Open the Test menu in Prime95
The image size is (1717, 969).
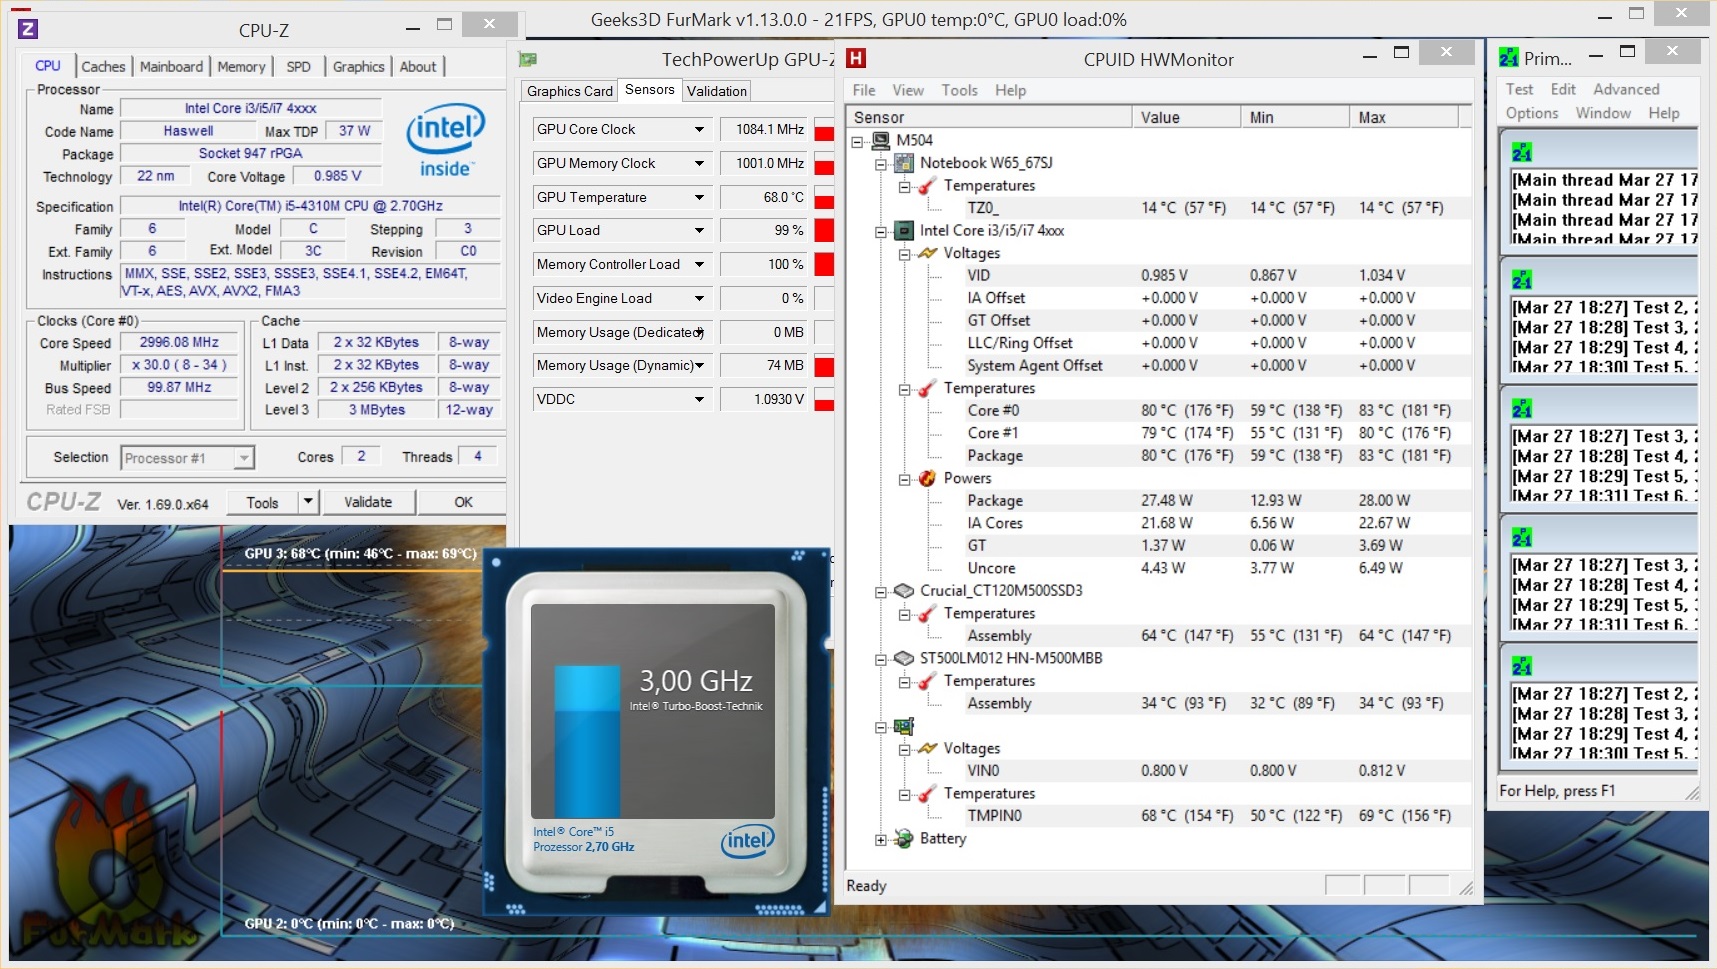(1519, 89)
